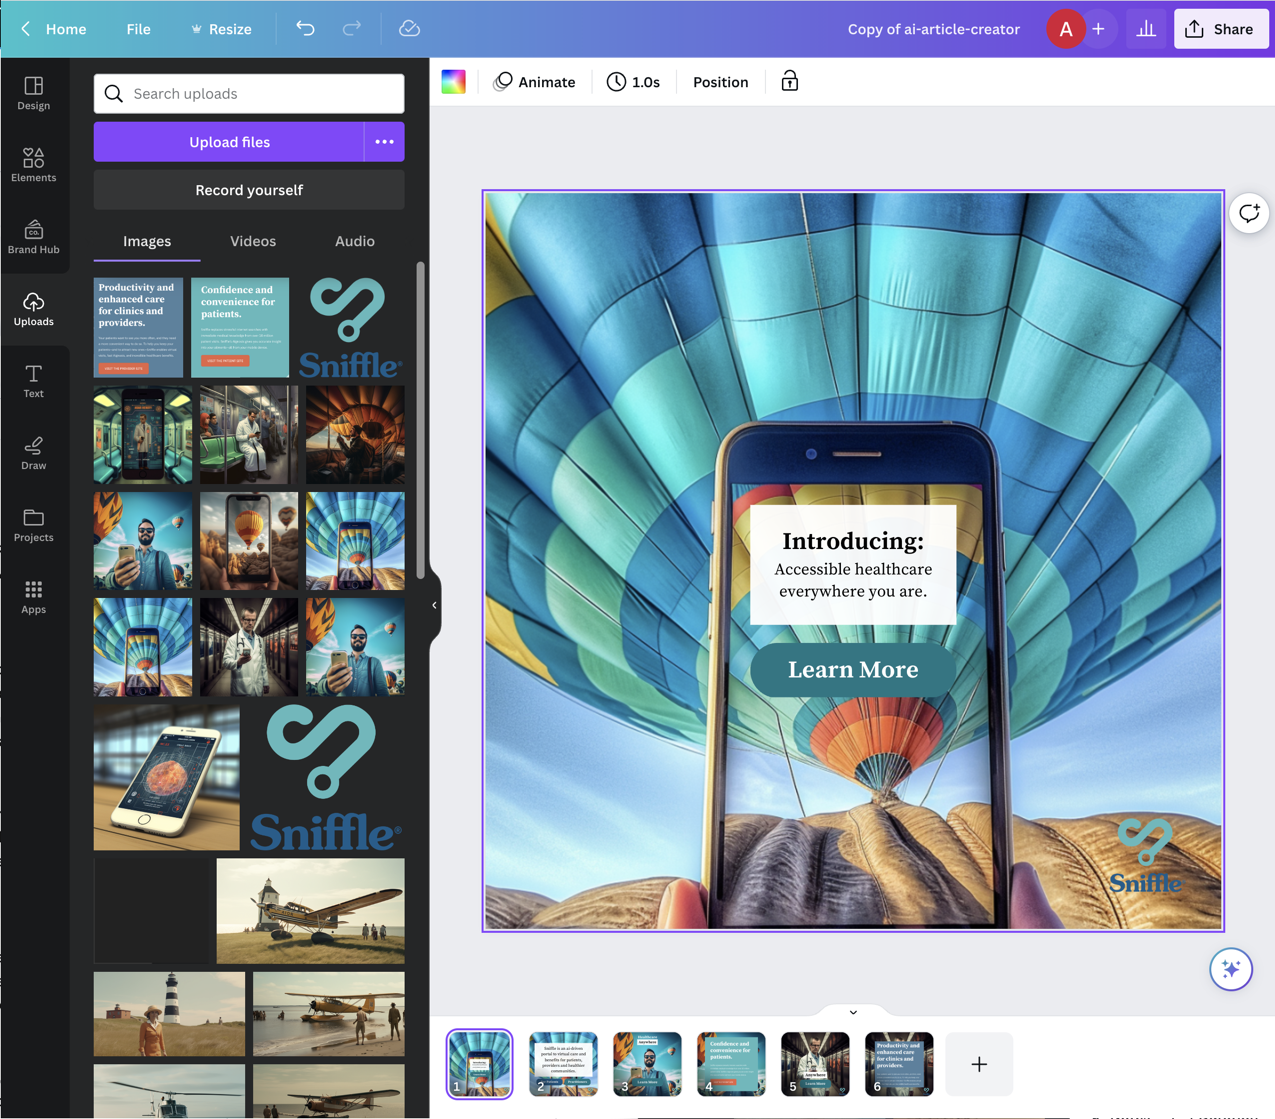Open the magic assistant sparkle button
1275x1119 pixels.
pyautogui.click(x=1231, y=969)
